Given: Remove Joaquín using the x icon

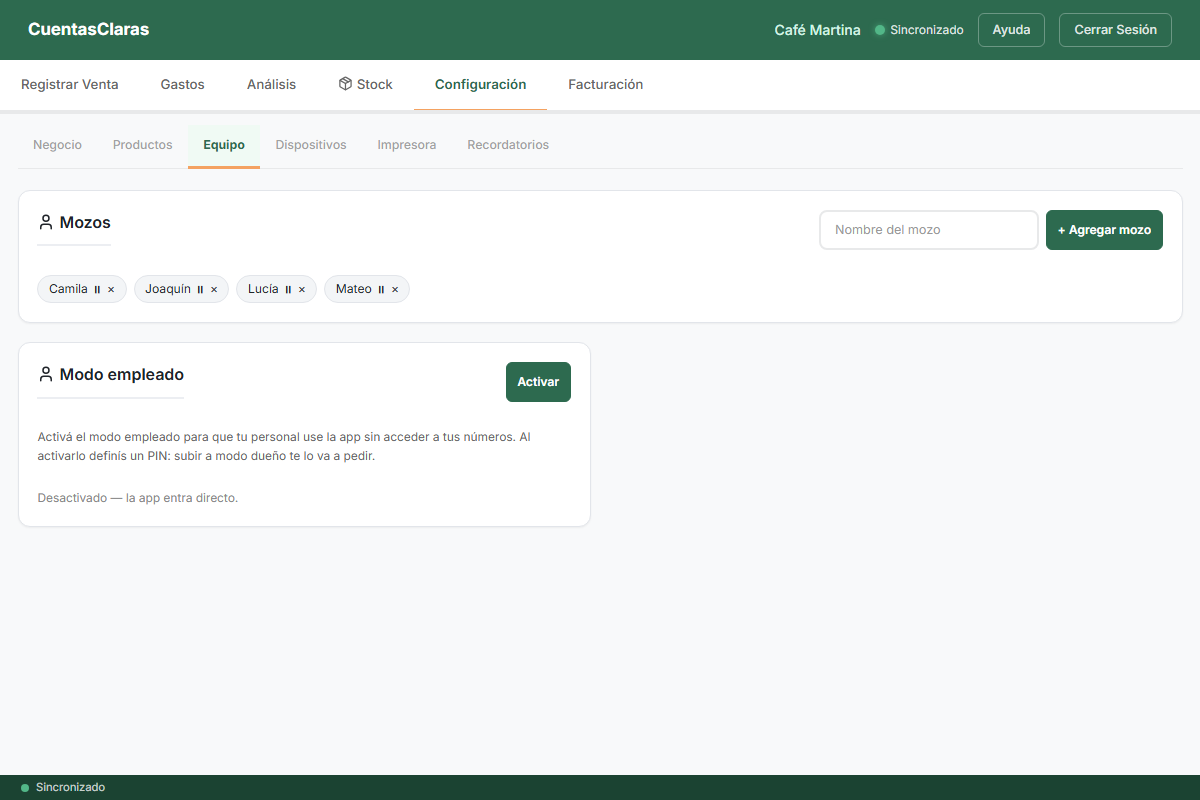Looking at the screenshot, I should 214,289.
